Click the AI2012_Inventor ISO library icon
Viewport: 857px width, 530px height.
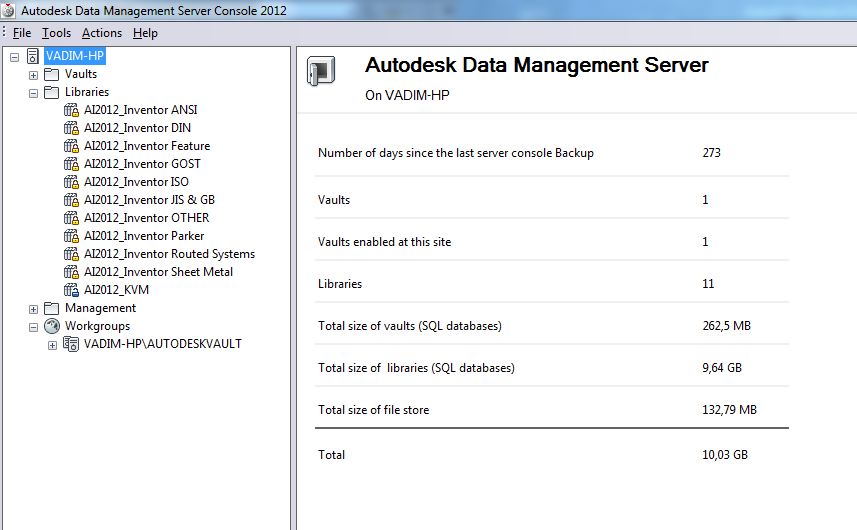[71, 182]
